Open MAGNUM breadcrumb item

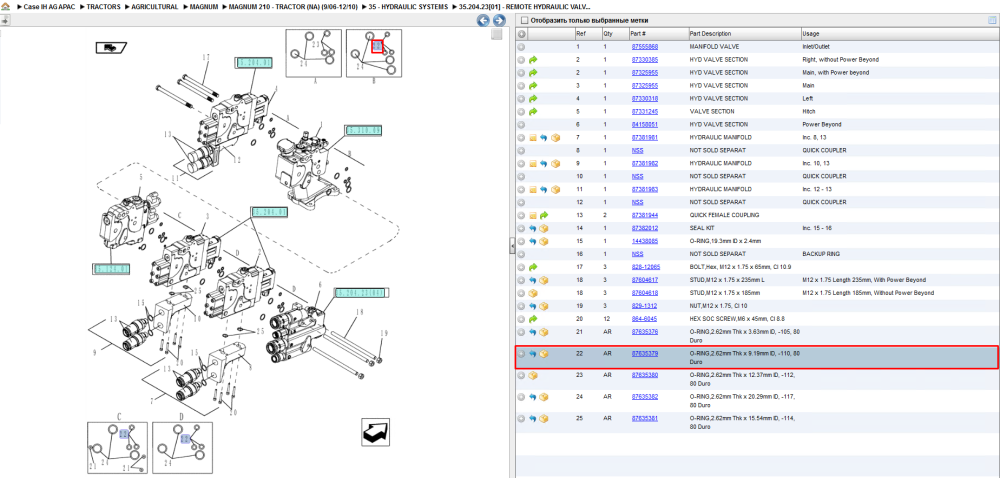coord(204,7)
